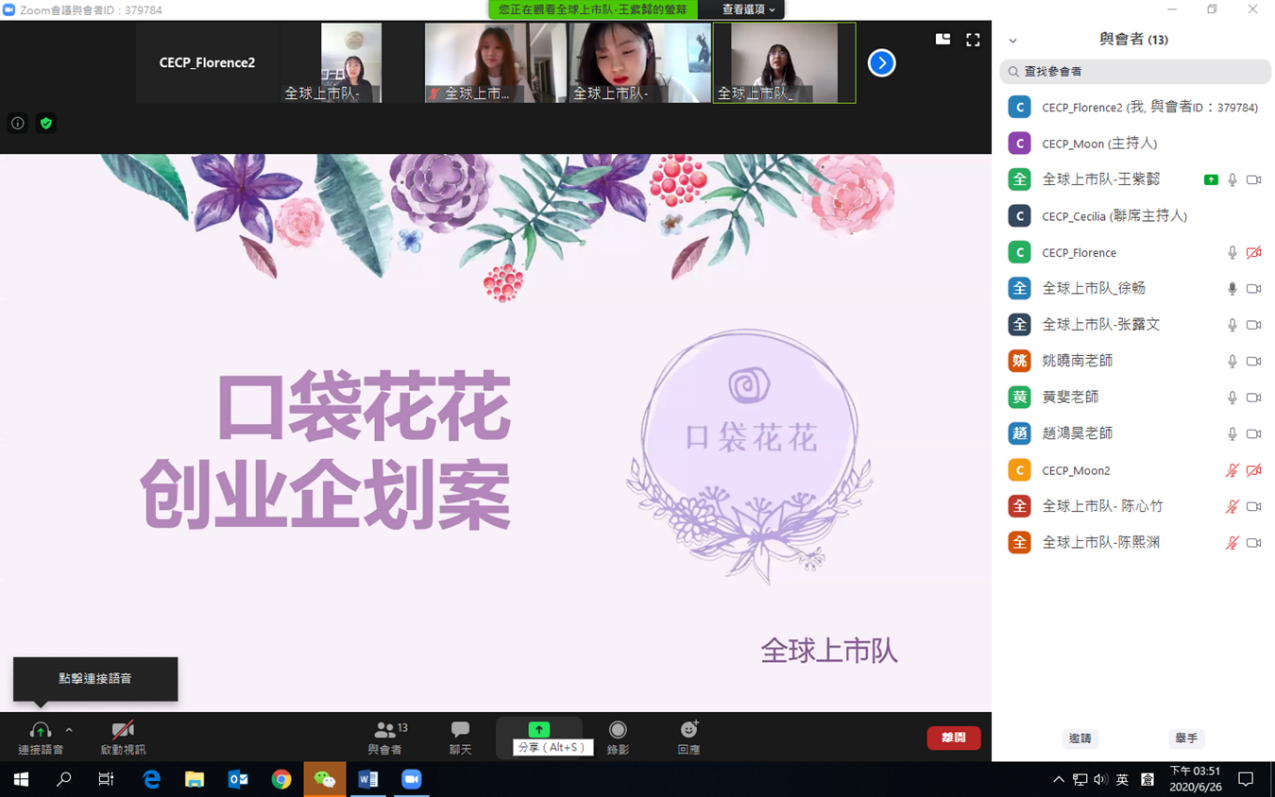Click the 查找參會者 search field

click(x=1135, y=72)
